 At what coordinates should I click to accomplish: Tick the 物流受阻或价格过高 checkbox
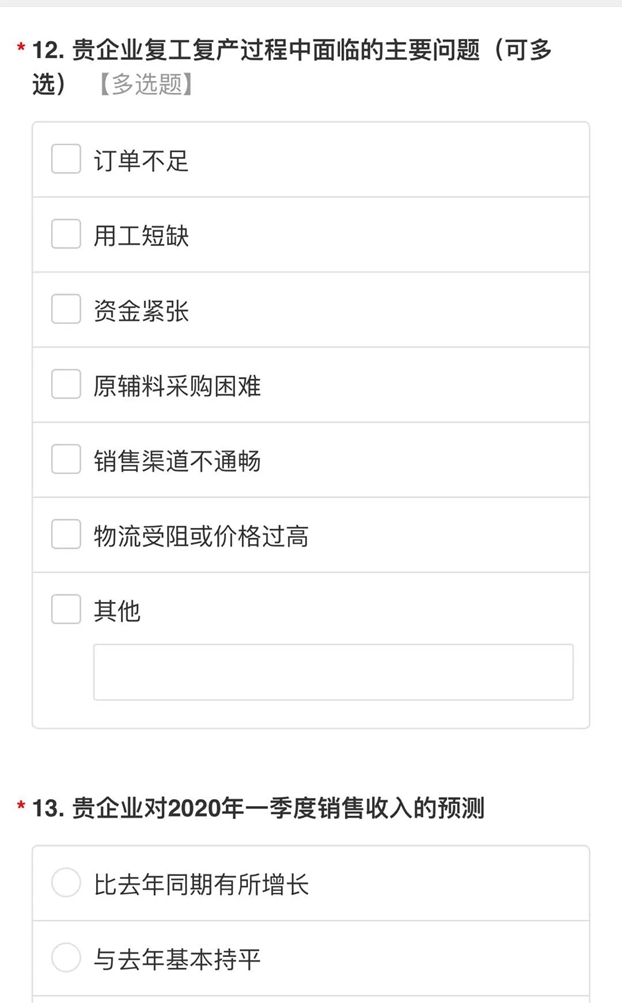click(x=66, y=535)
